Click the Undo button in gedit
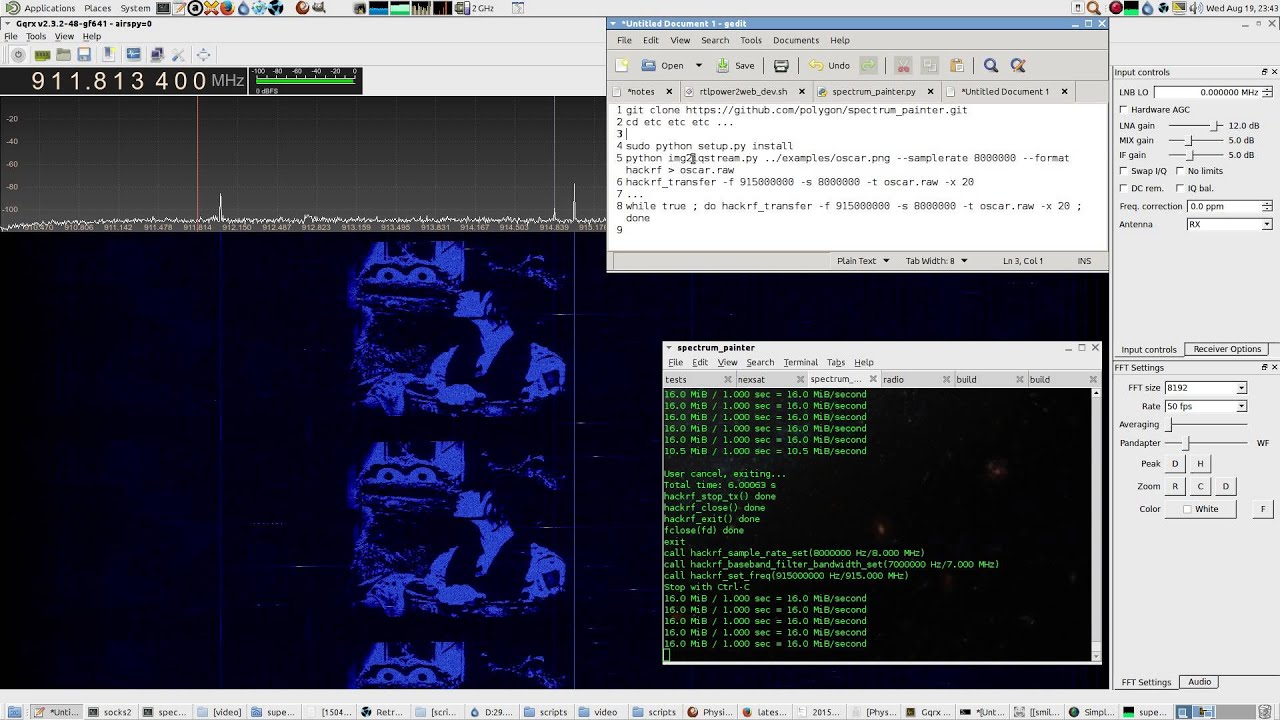Screen dimensions: 1280x720 tap(829, 66)
